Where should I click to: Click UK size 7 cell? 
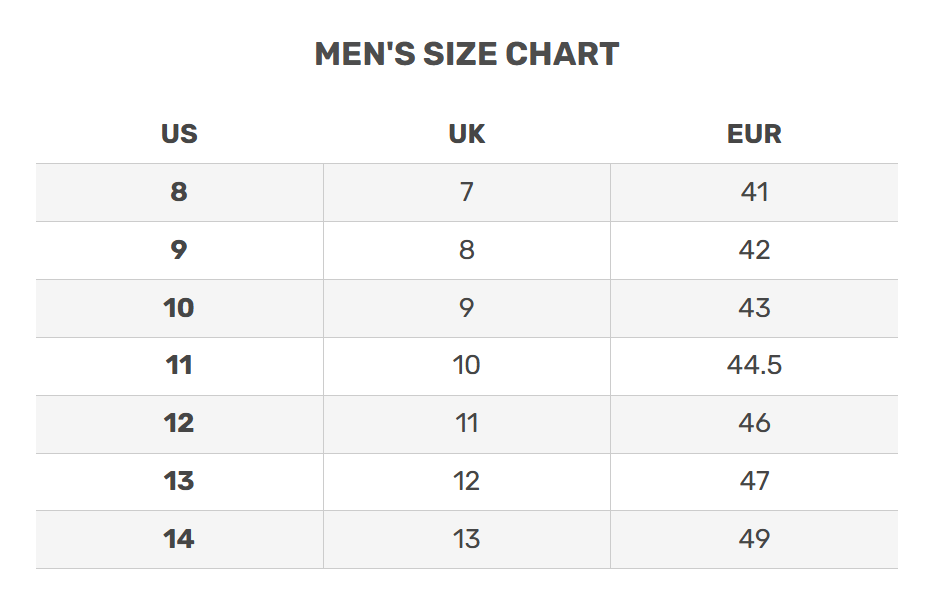coord(467,192)
